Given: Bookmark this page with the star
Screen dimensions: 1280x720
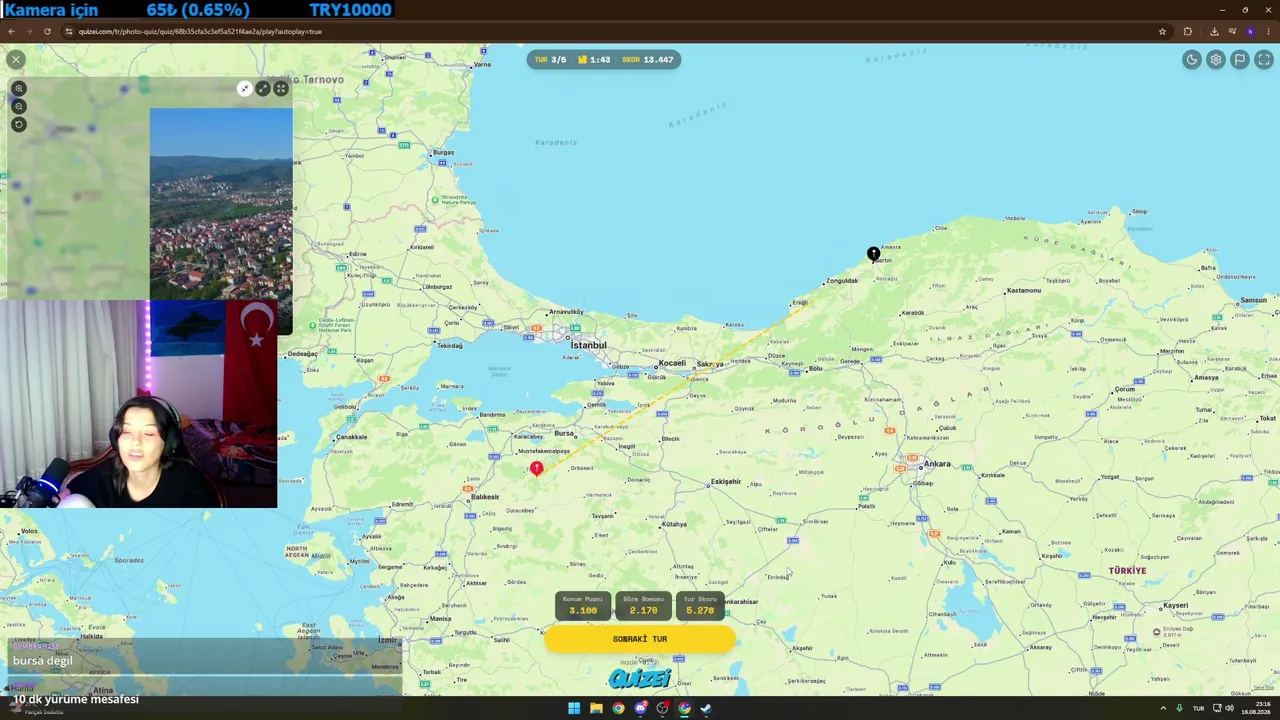Looking at the screenshot, I should pyautogui.click(x=1162, y=31).
